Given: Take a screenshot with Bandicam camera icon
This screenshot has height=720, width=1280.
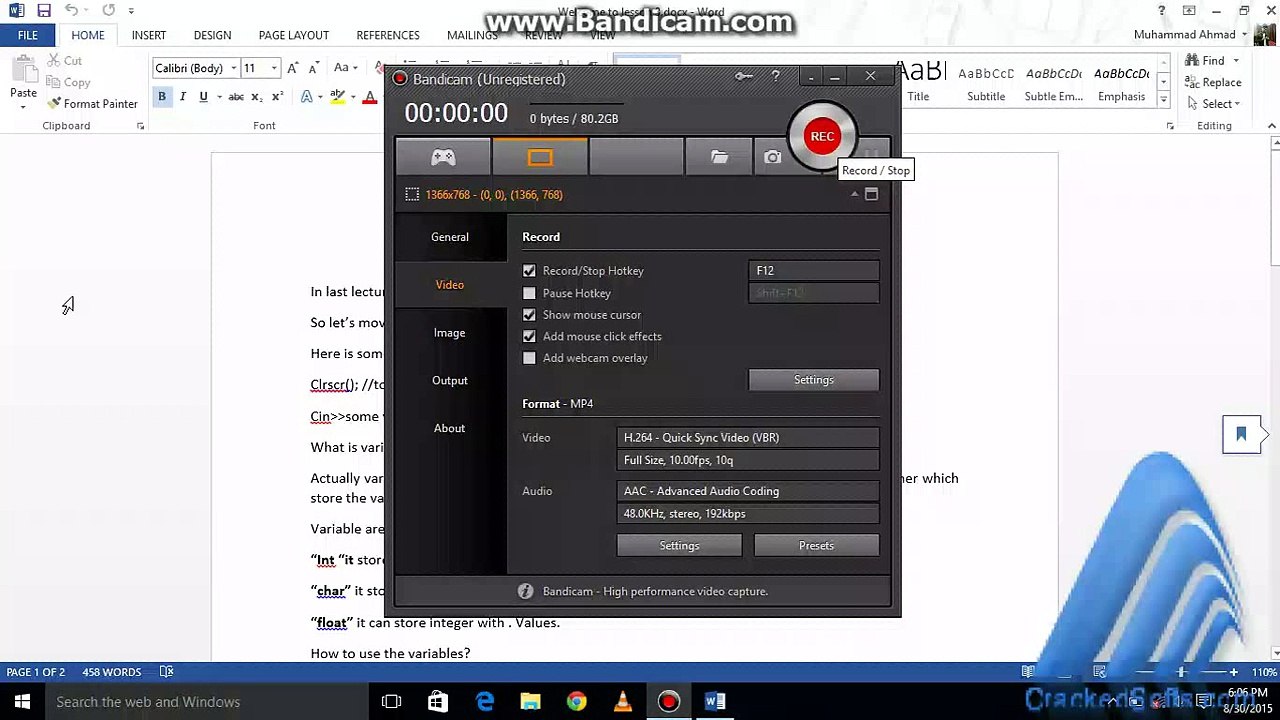Looking at the screenshot, I should (772, 157).
